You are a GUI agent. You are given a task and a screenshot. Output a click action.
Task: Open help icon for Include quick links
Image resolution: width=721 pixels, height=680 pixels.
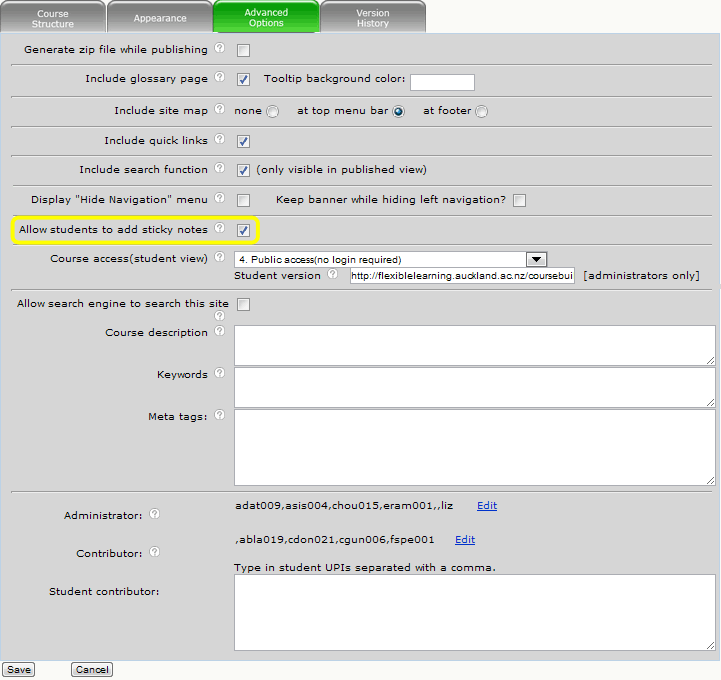(x=220, y=139)
